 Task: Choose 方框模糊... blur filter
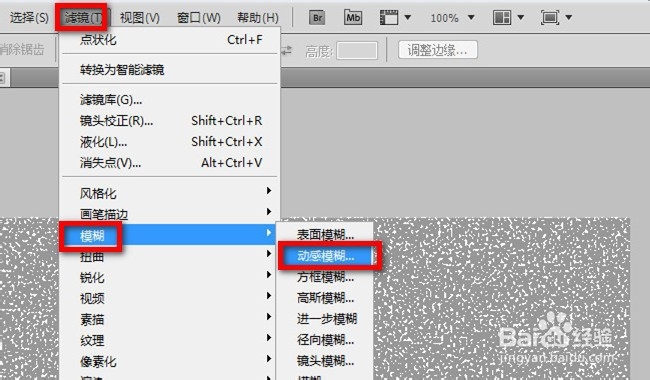325,277
